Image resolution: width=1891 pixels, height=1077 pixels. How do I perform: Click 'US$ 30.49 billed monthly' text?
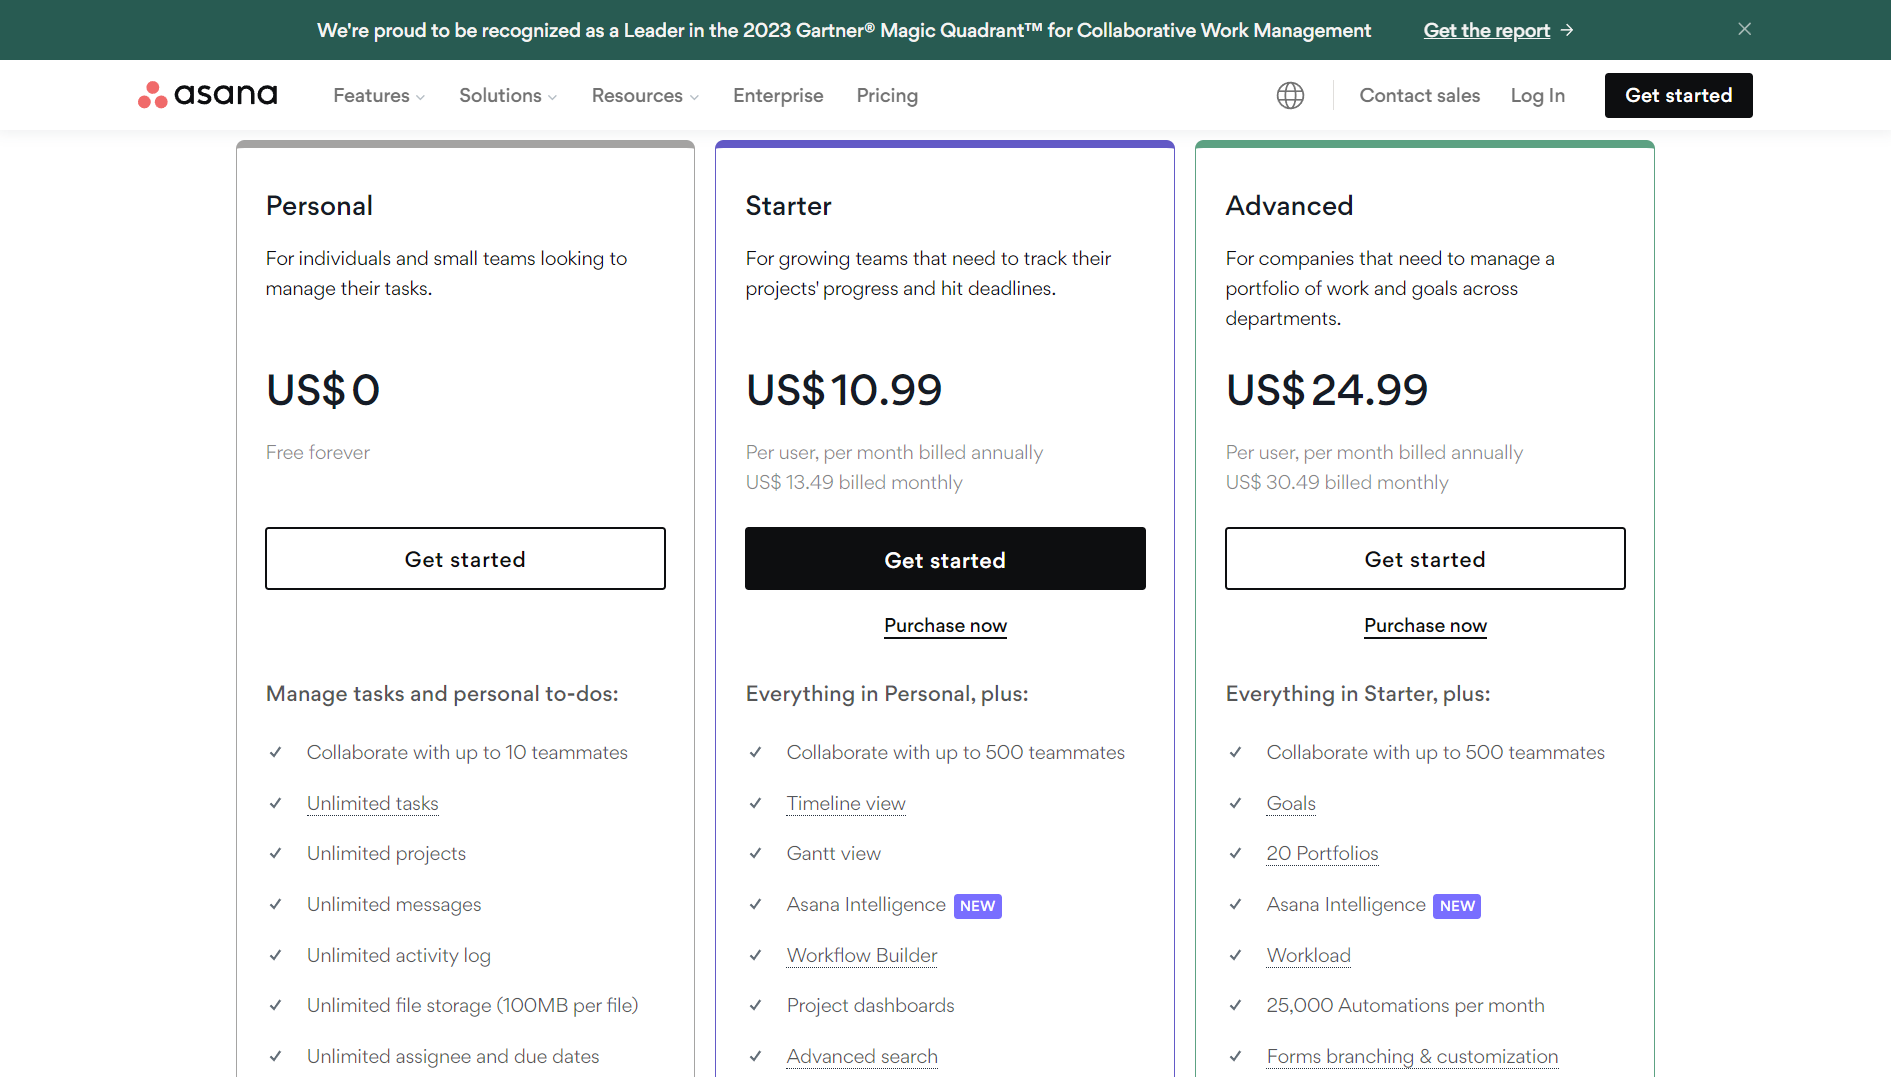coord(1337,482)
